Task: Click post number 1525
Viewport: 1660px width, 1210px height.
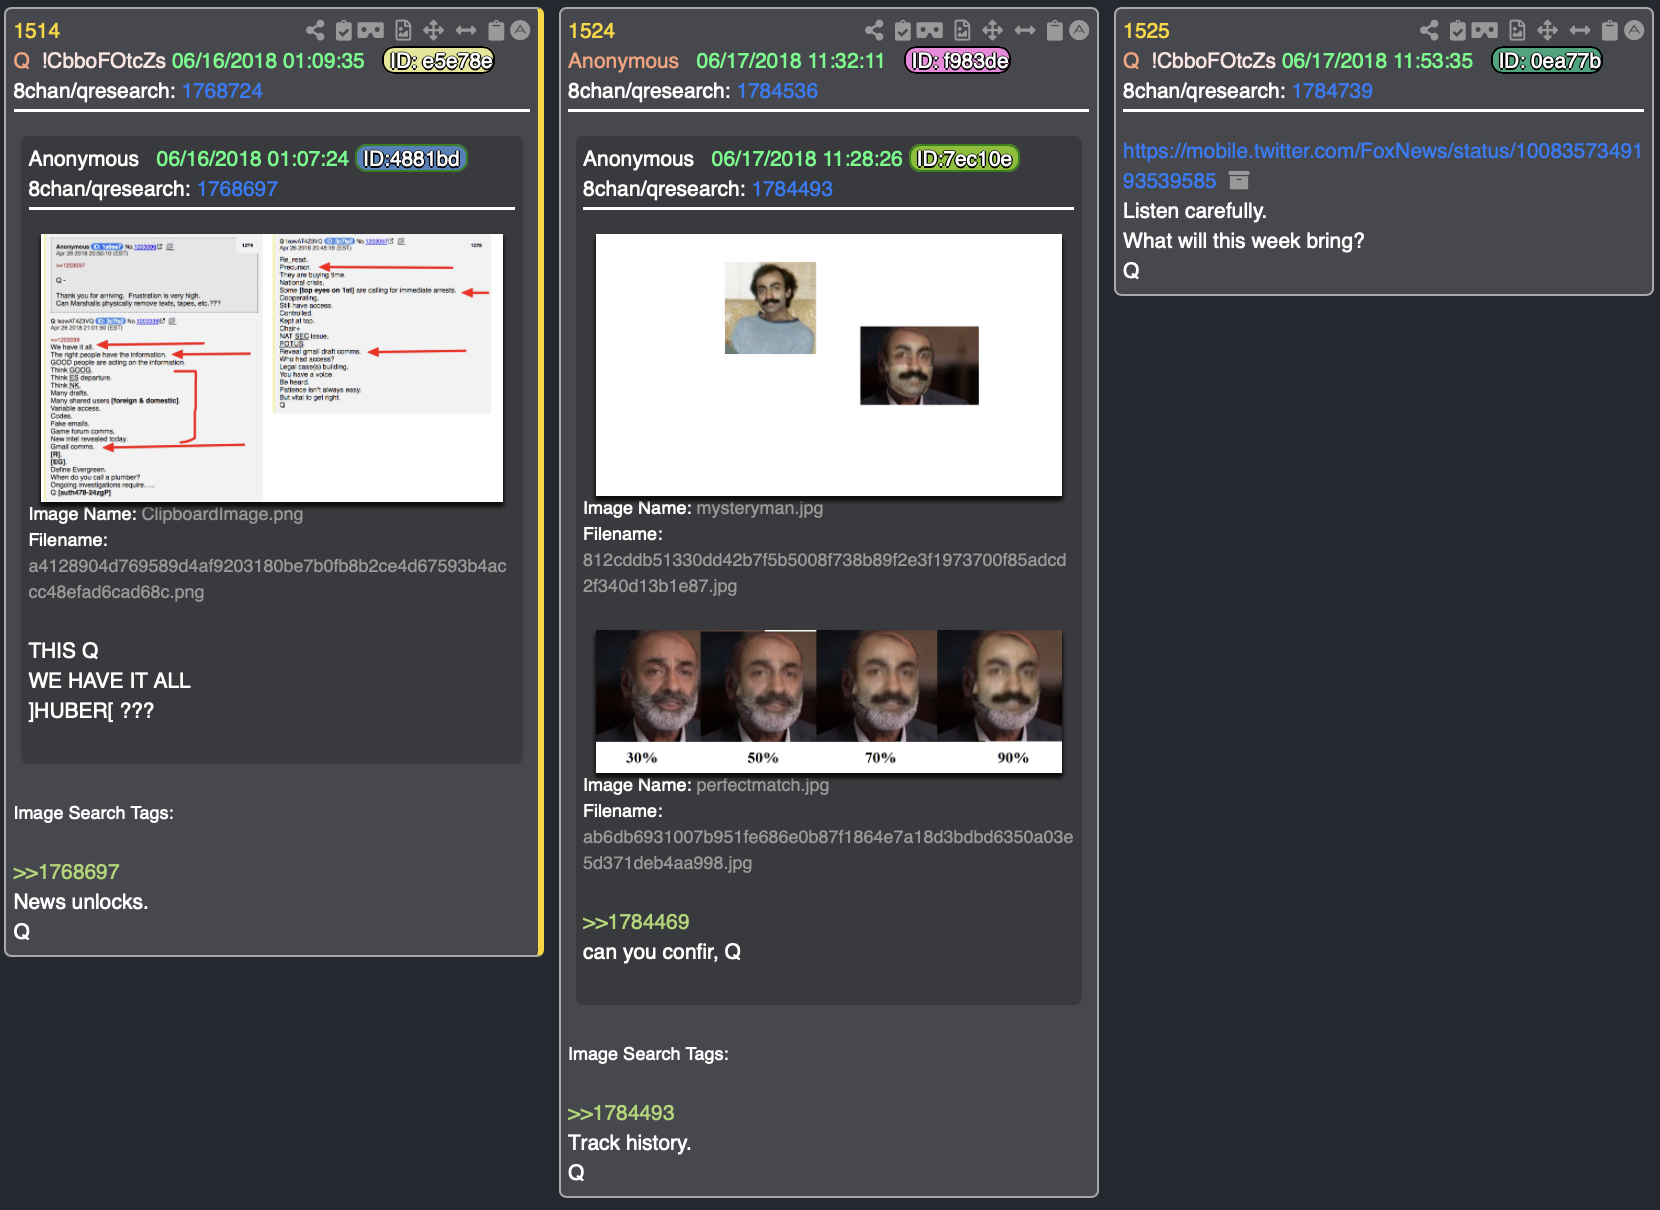Action: coord(1146,31)
